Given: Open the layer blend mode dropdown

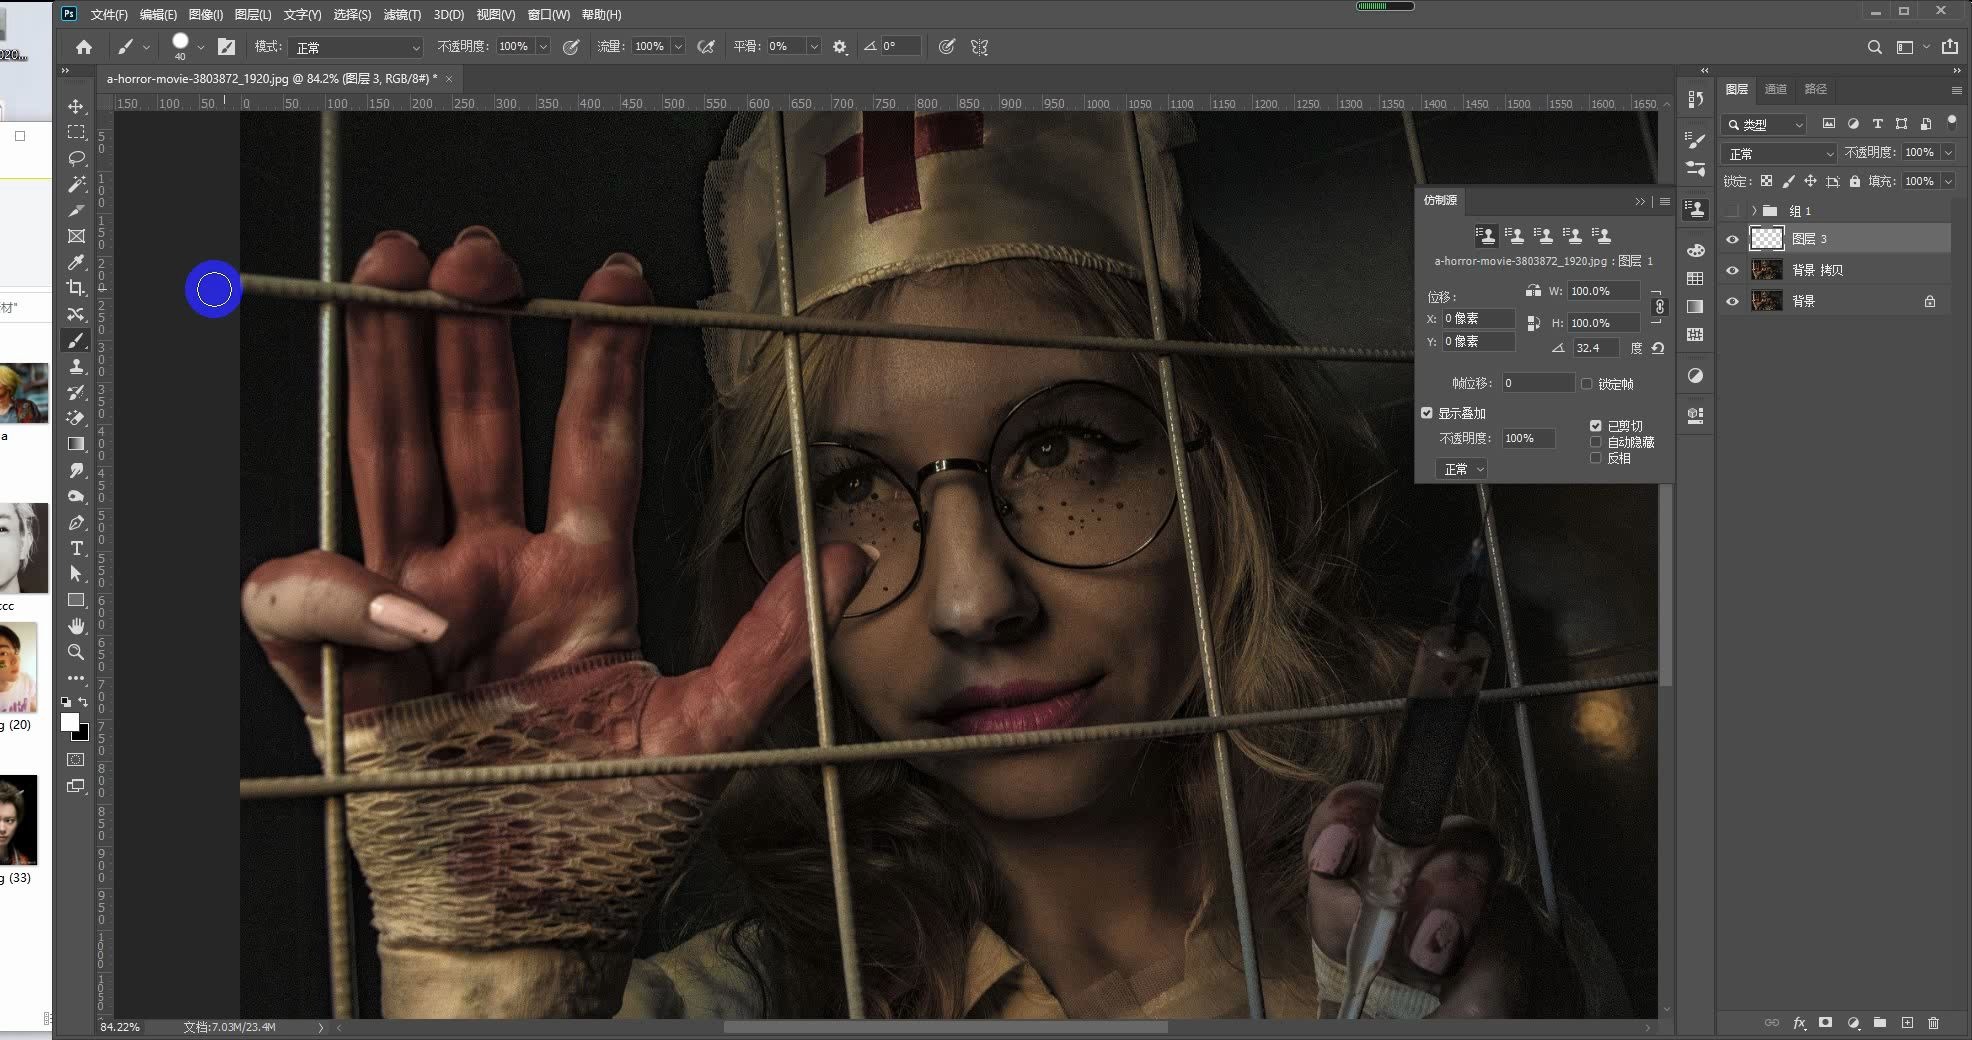Looking at the screenshot, I should (1781, 154).
